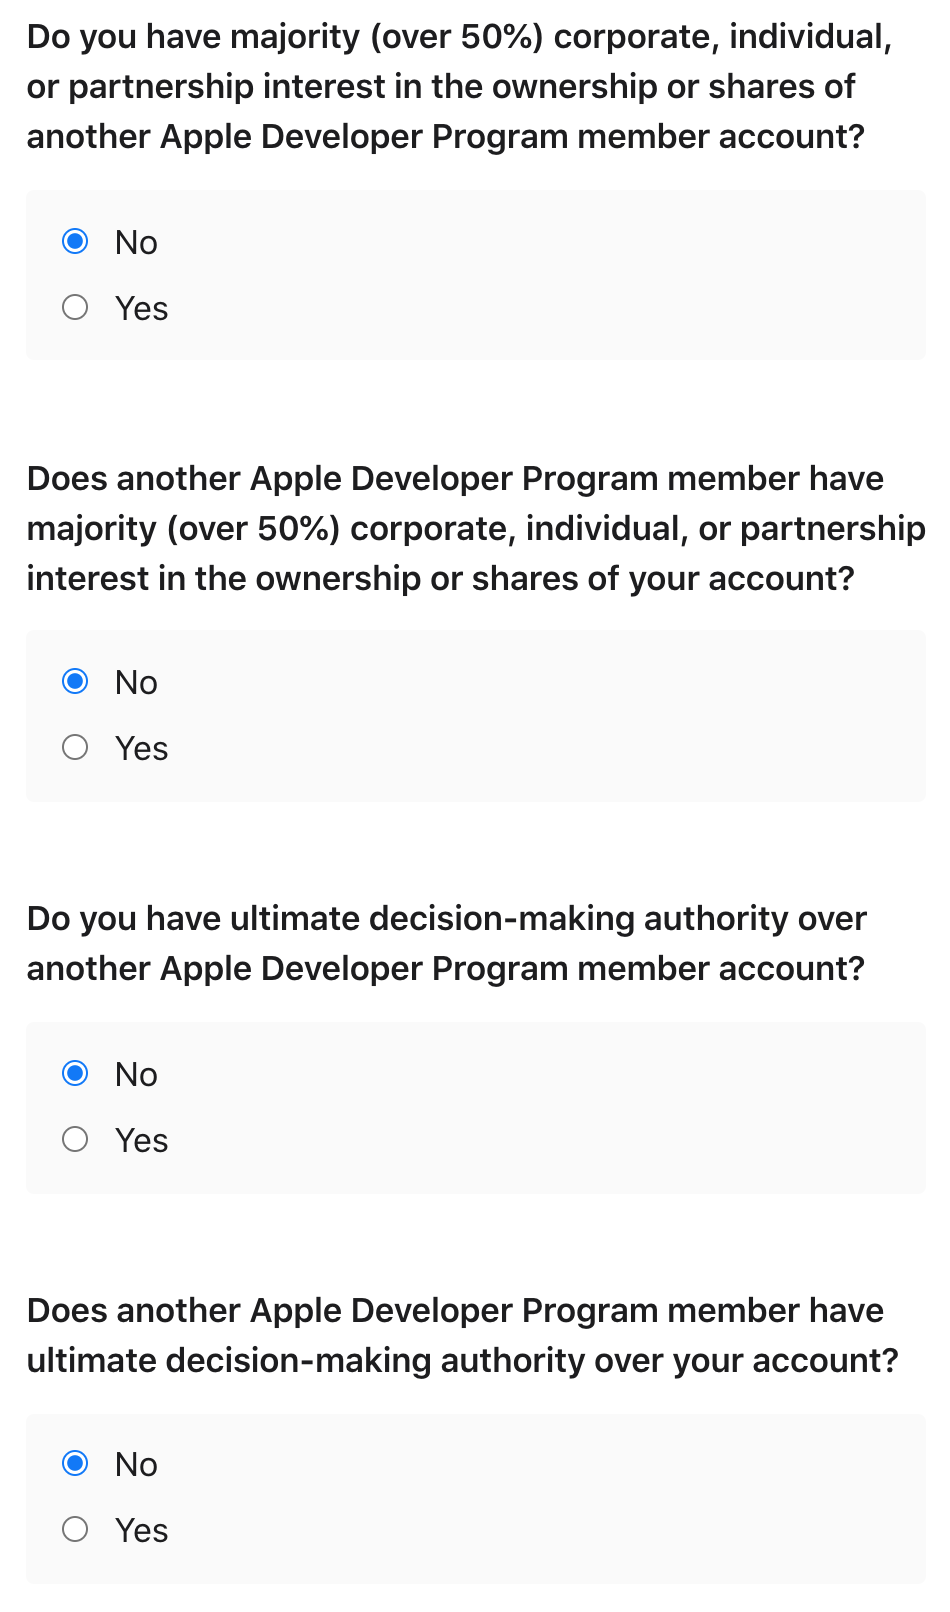
Task: Mark No radio for another member's authority over your account
Action: coord(75,1463)
